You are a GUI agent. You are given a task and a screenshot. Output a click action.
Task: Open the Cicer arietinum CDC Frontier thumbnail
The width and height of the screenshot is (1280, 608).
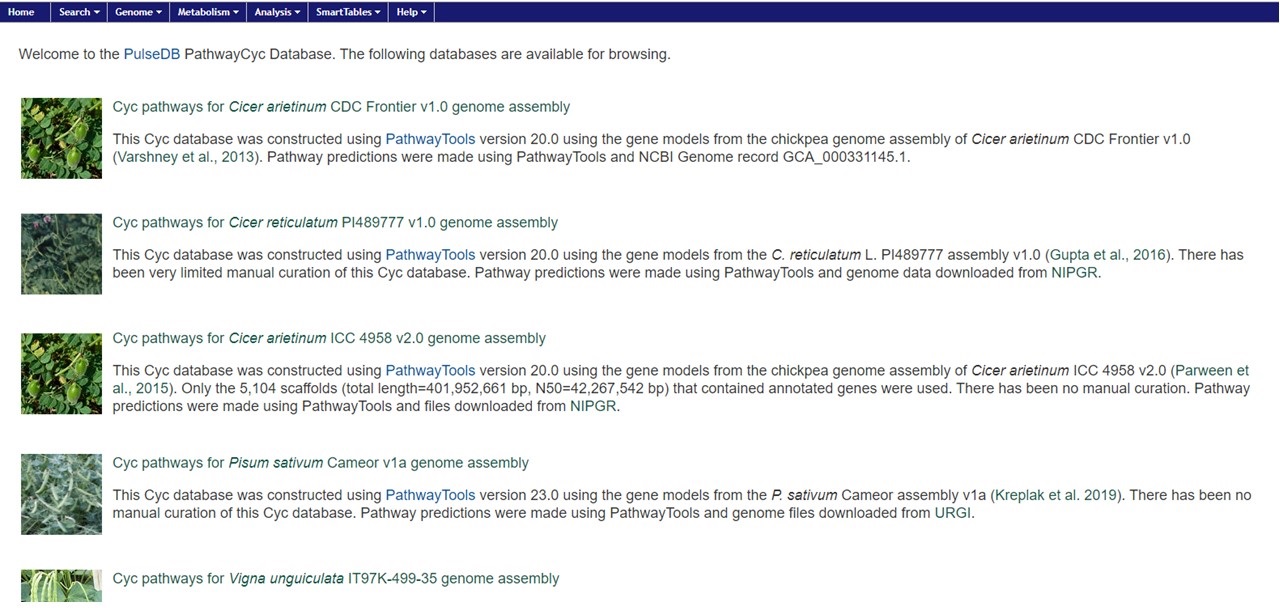[x=62, y=138]
